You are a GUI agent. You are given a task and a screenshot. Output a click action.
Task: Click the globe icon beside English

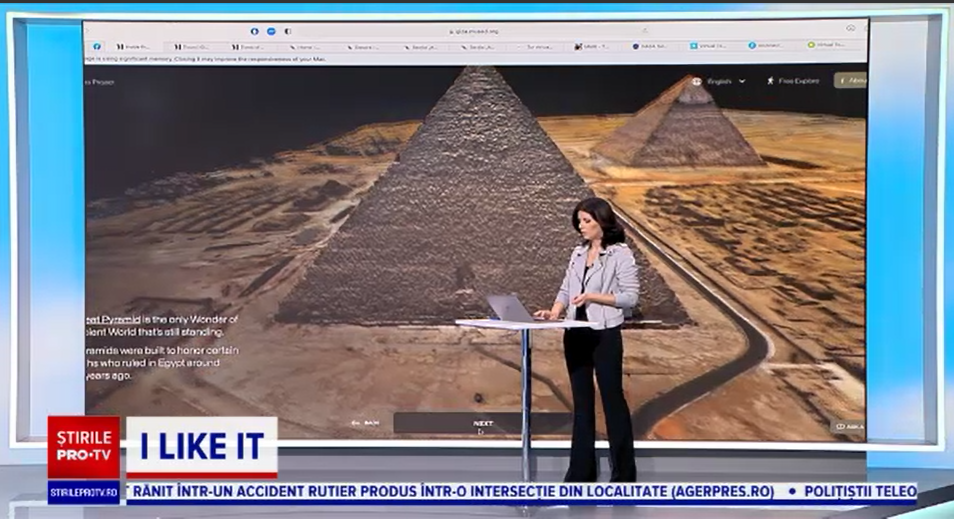pyautogui.click(x=697, y=81)
